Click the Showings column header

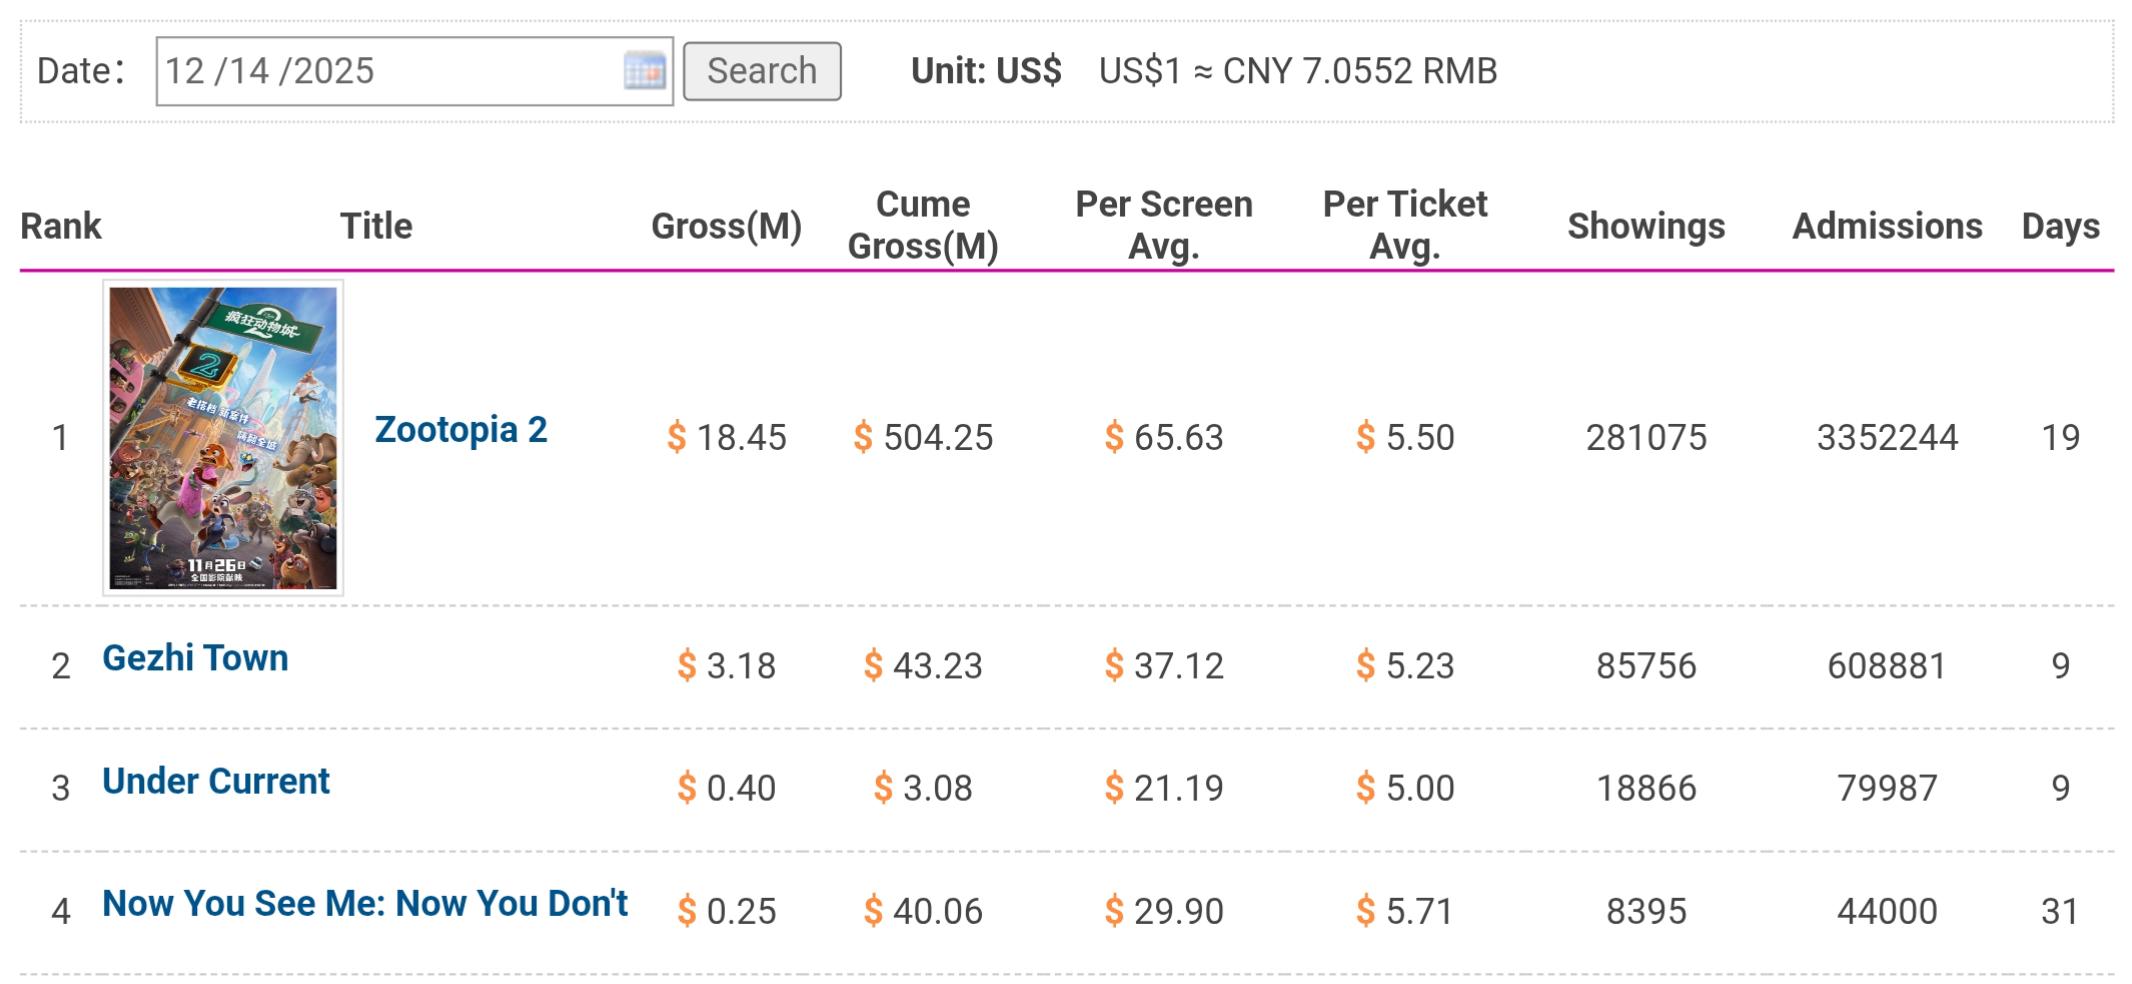click(1646, 226)
